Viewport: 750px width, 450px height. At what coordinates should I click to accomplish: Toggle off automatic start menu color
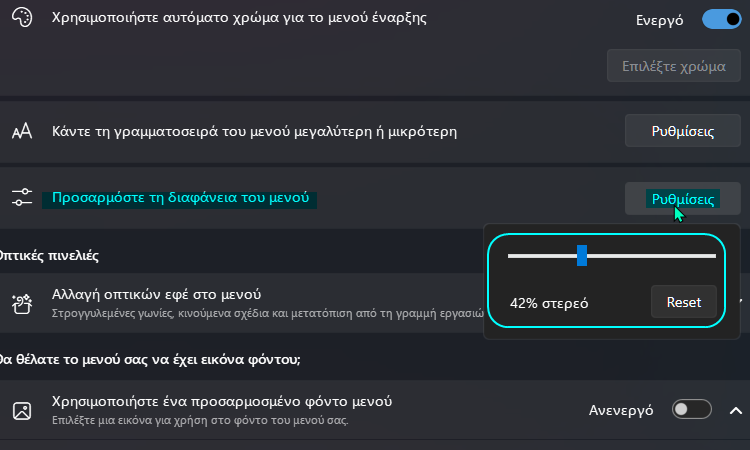[x=721, y=20]
